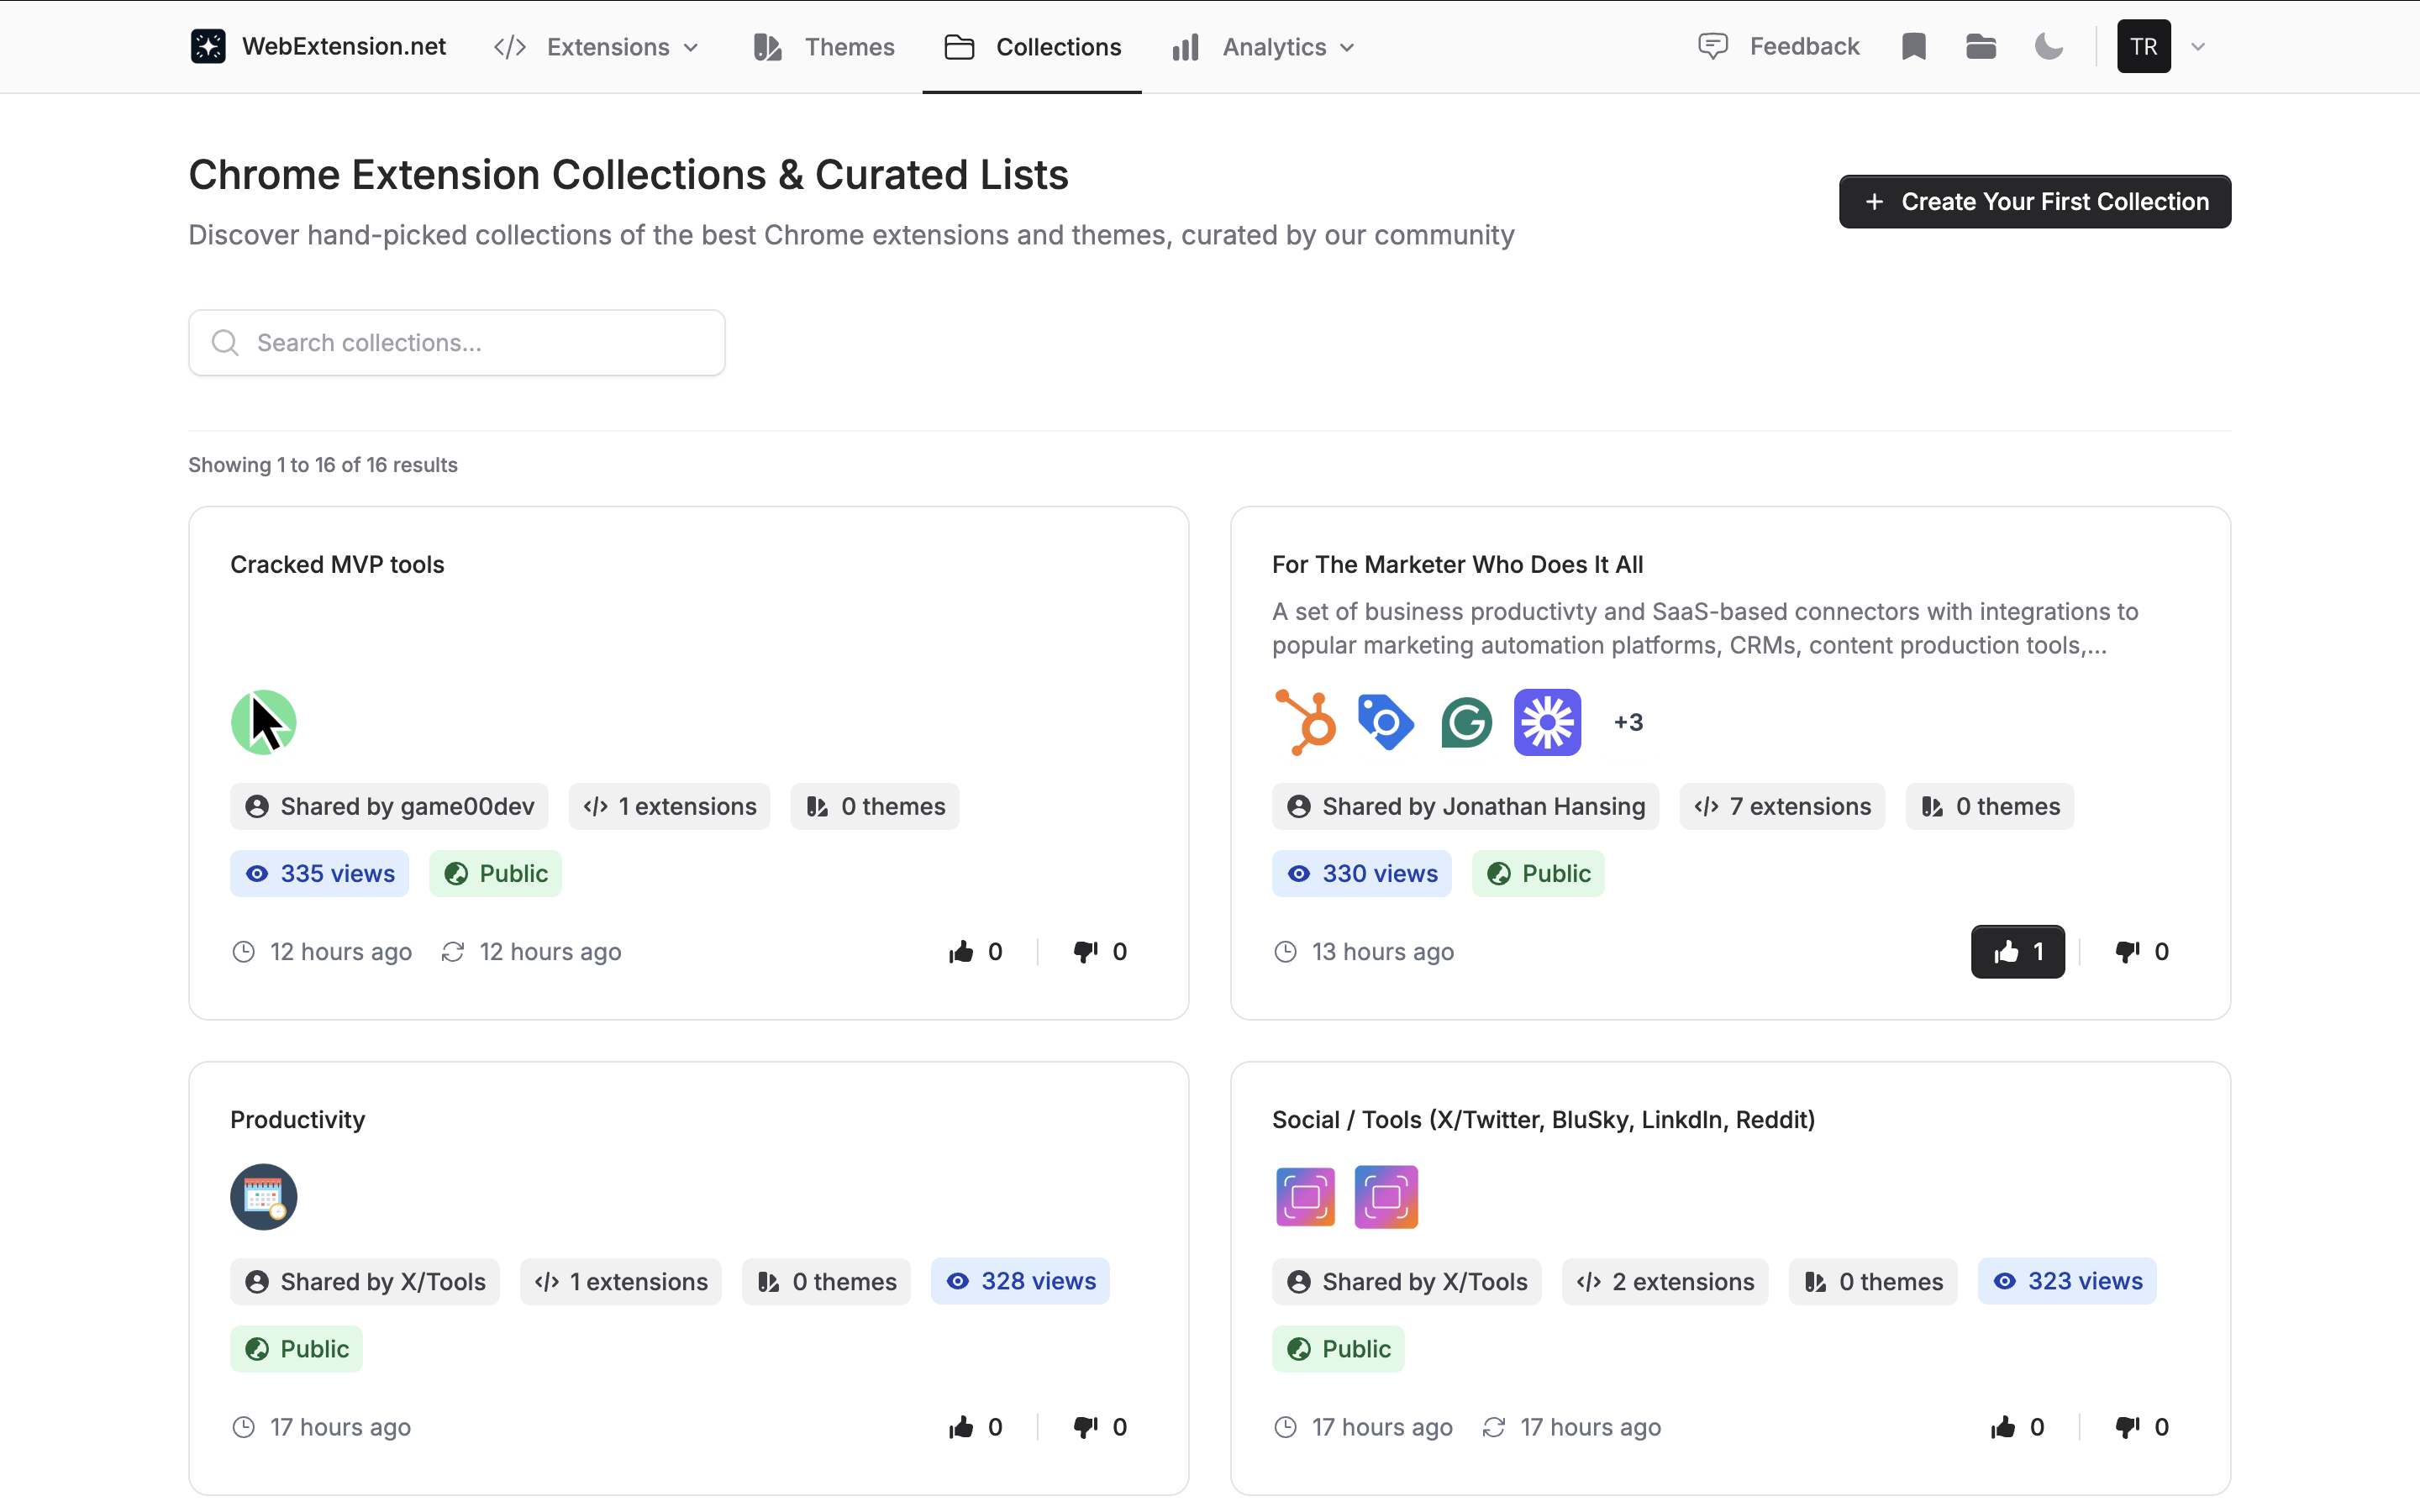Click the HubSpot extension icon
Viewport: 2420px width, 1512px height.
[1305, 721]
